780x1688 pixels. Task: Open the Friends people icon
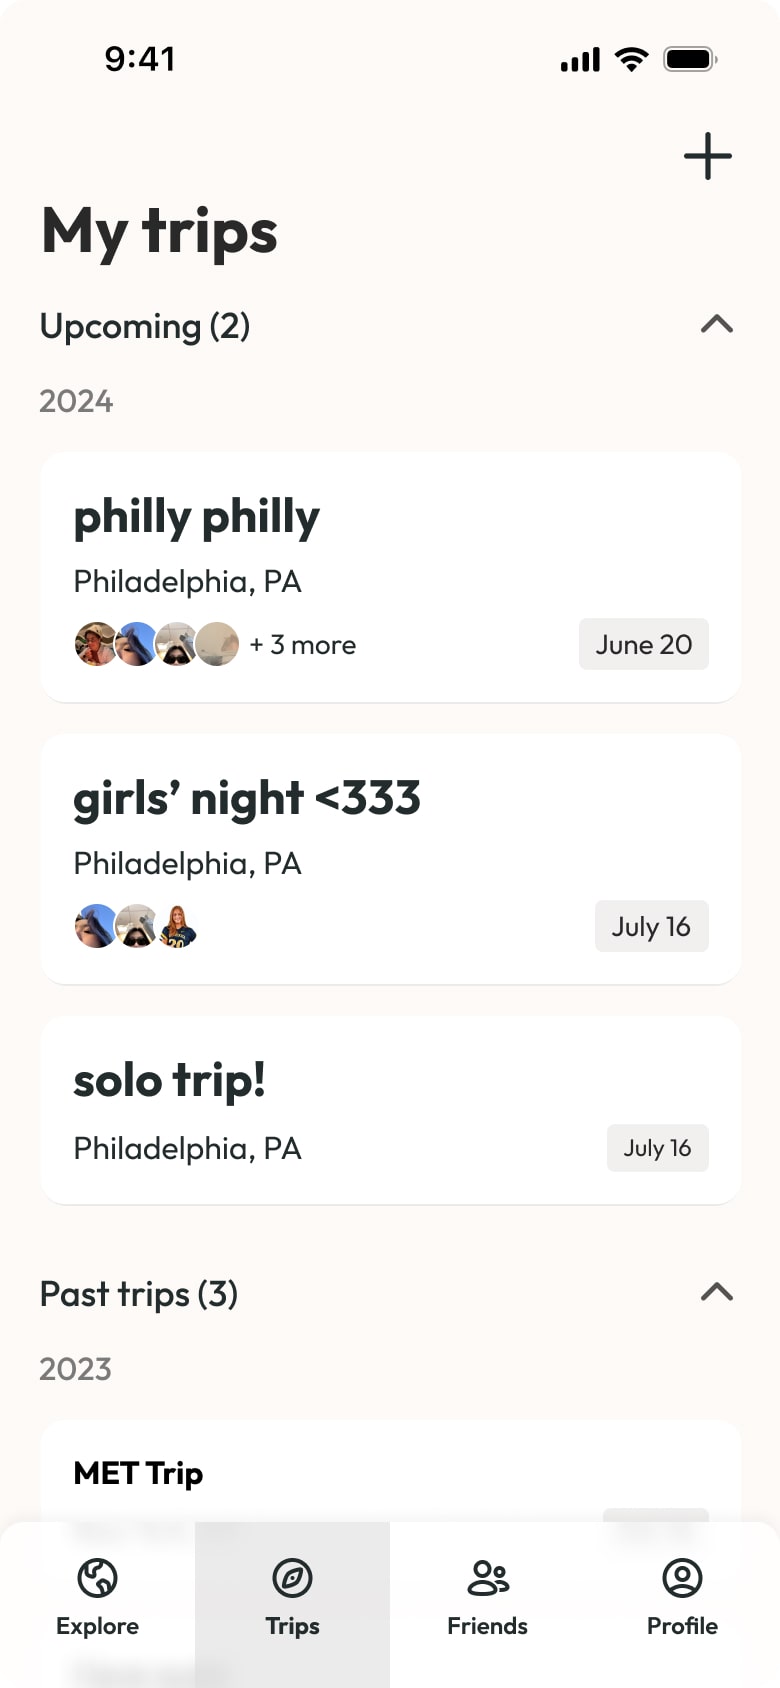(487, 1579)
